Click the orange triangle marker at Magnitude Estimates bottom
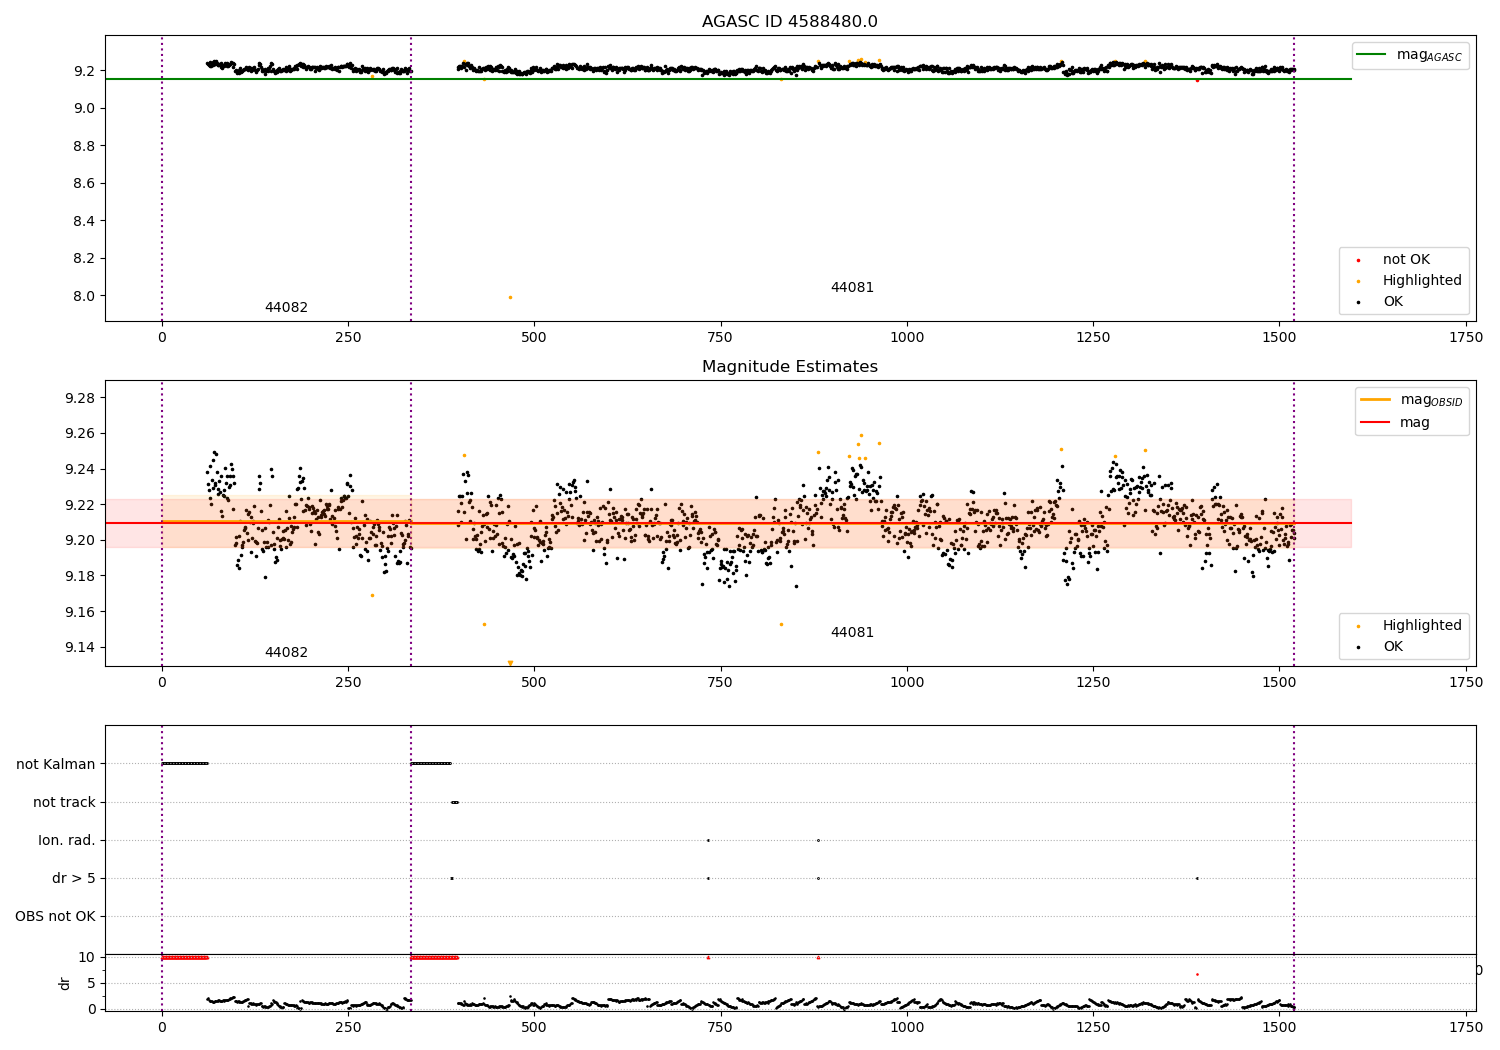1500x1050 pixels. click(510, 663)
